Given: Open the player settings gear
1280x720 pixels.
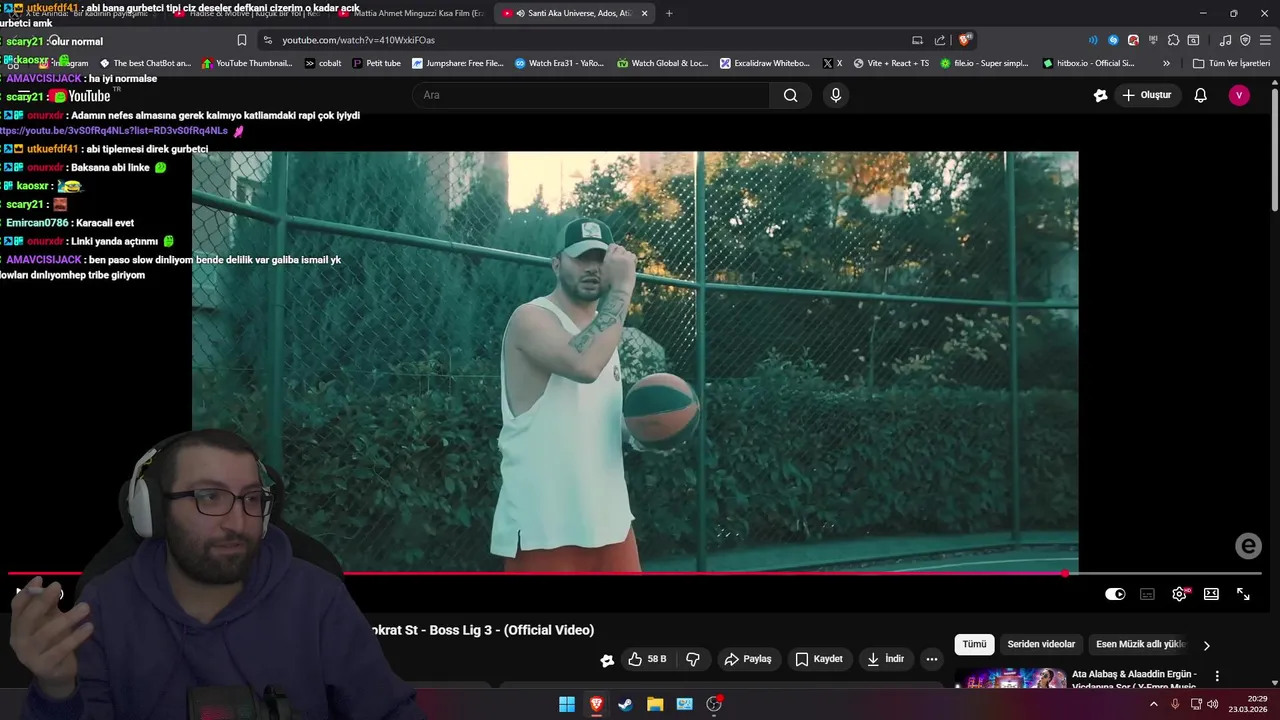Looking at the screenshot, I should [x=1180, y=594].
